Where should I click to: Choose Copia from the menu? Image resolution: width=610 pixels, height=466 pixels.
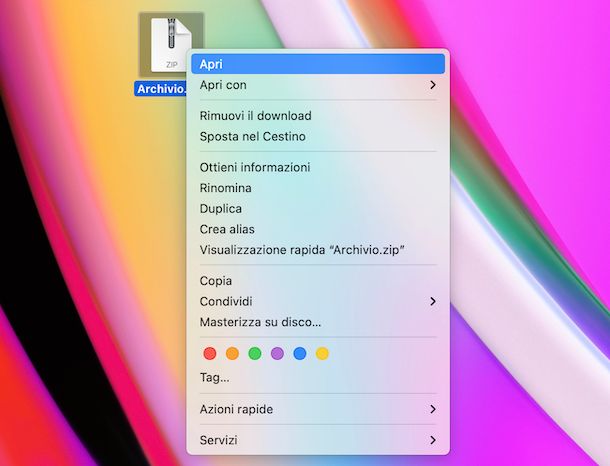318,280
